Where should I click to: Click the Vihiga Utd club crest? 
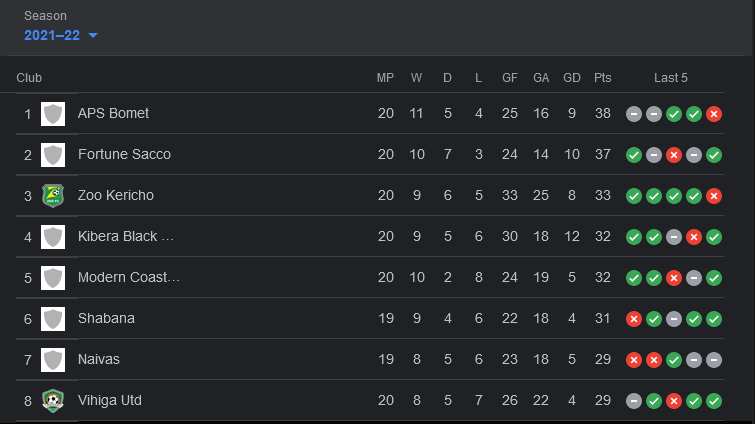(53, 400)
